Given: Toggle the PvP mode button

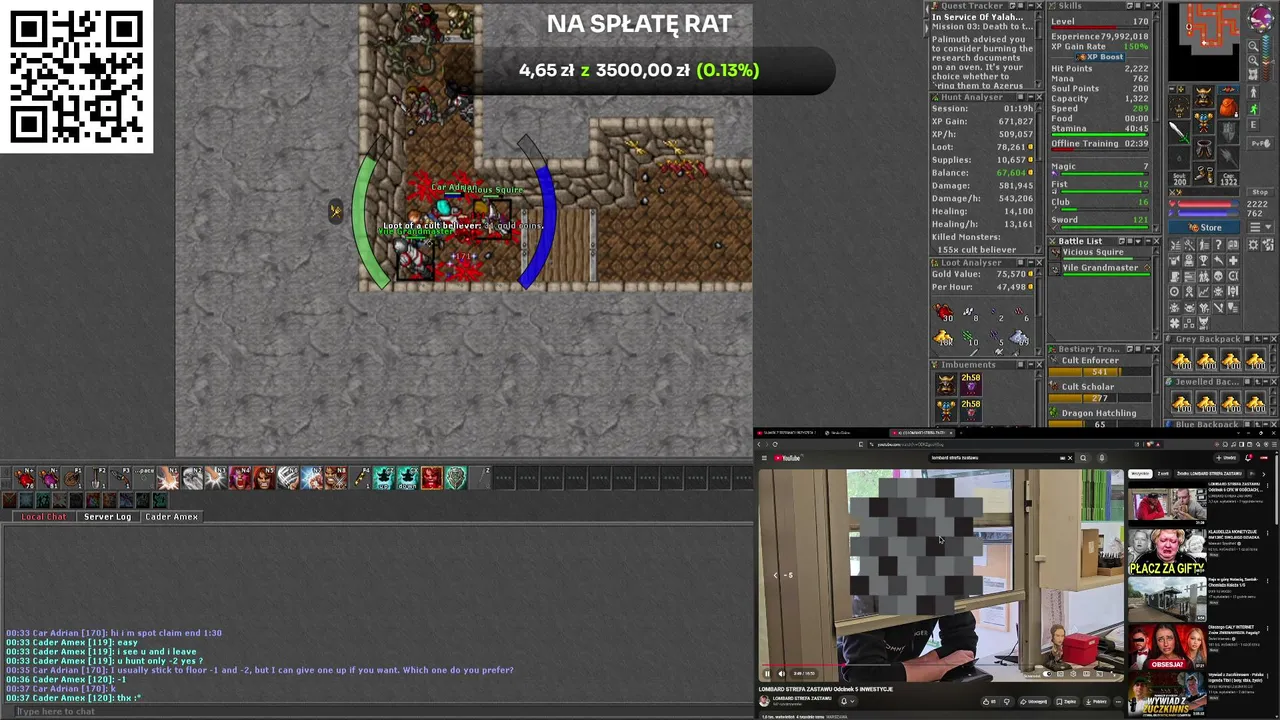Looking at the screenshot, I should [1260, 143].
